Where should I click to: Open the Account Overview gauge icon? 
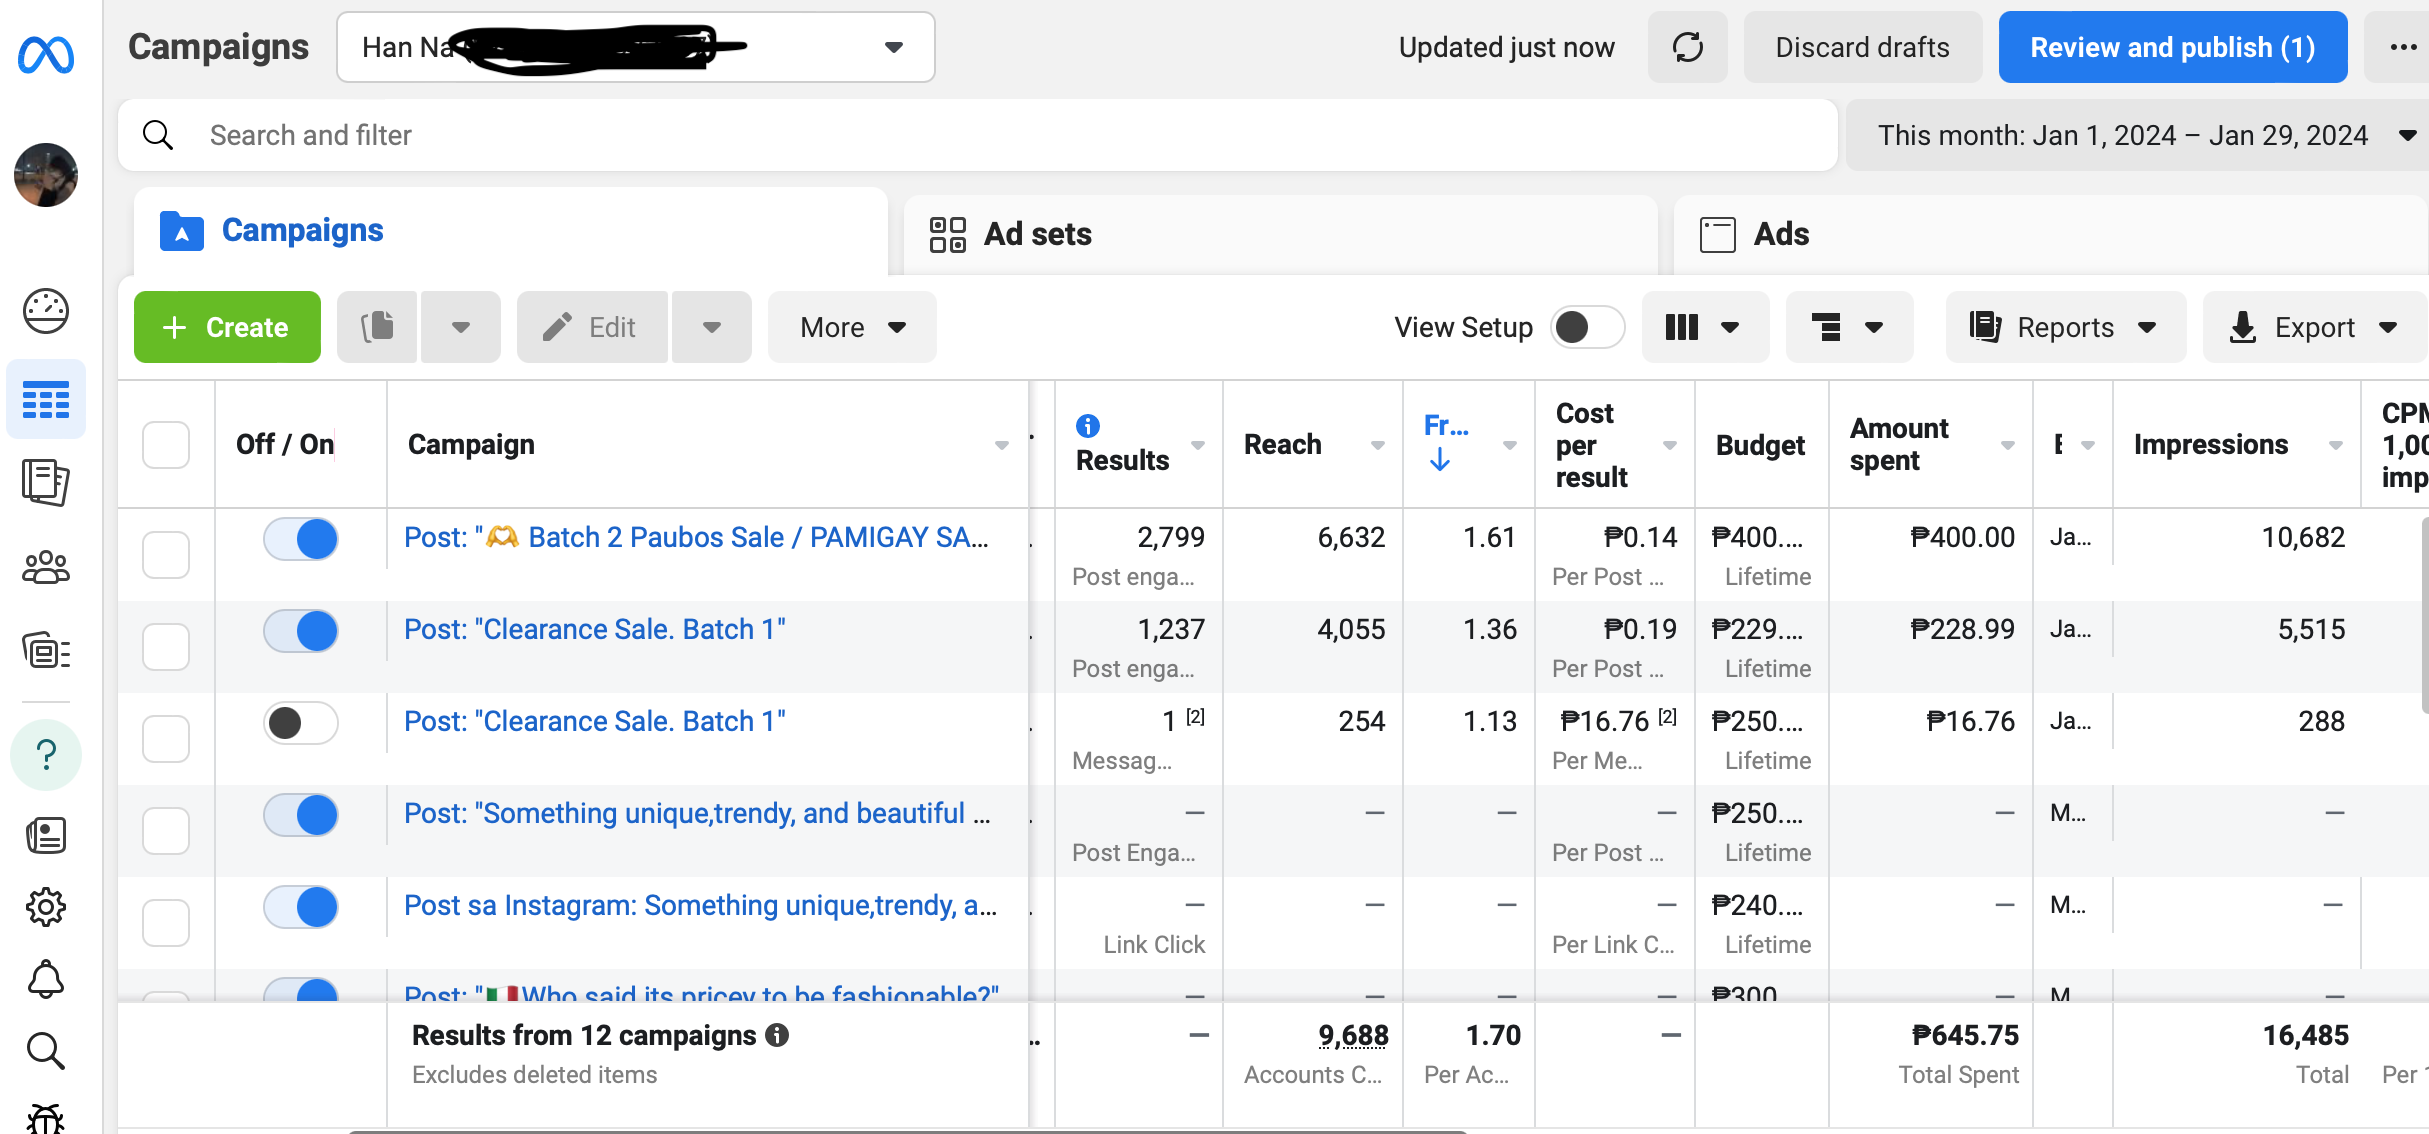click(x=46, y=311)
